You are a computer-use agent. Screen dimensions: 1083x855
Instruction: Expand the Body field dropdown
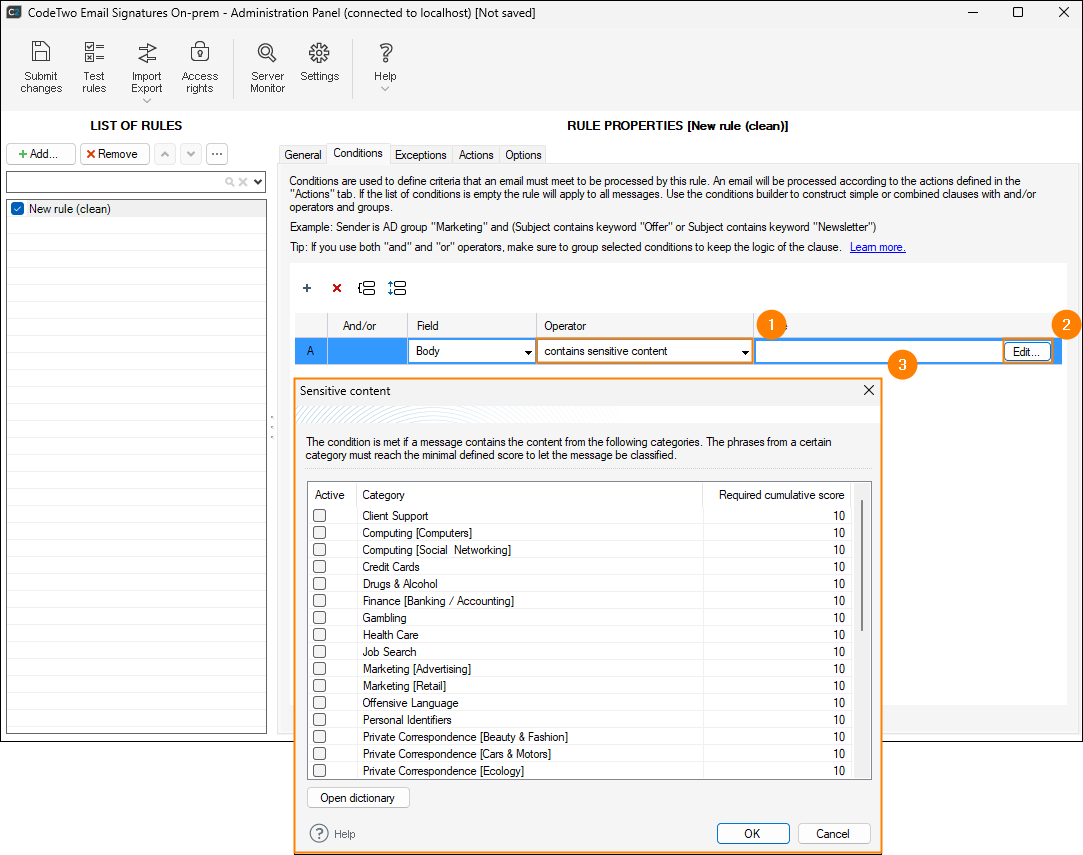528,352
